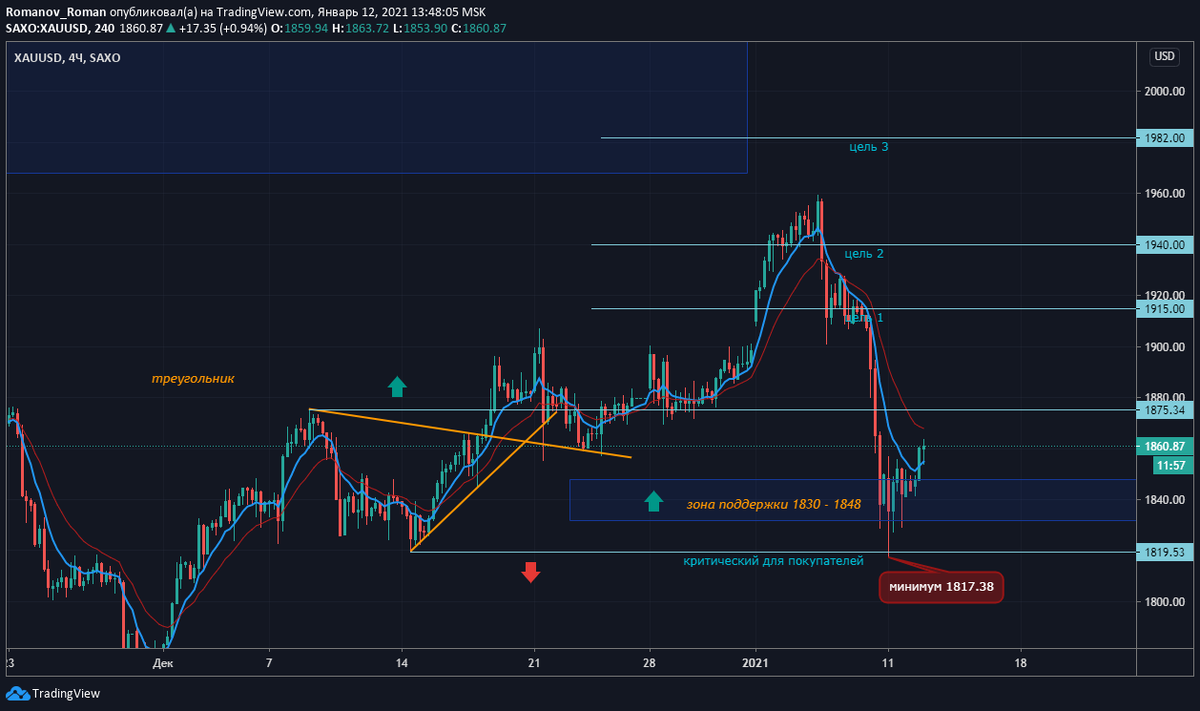Click the 'XAUUSD, 4Ч, SAXO' chart title
Image resolution: width=1200 pixels, height=711 pixels.
[67, 59]
